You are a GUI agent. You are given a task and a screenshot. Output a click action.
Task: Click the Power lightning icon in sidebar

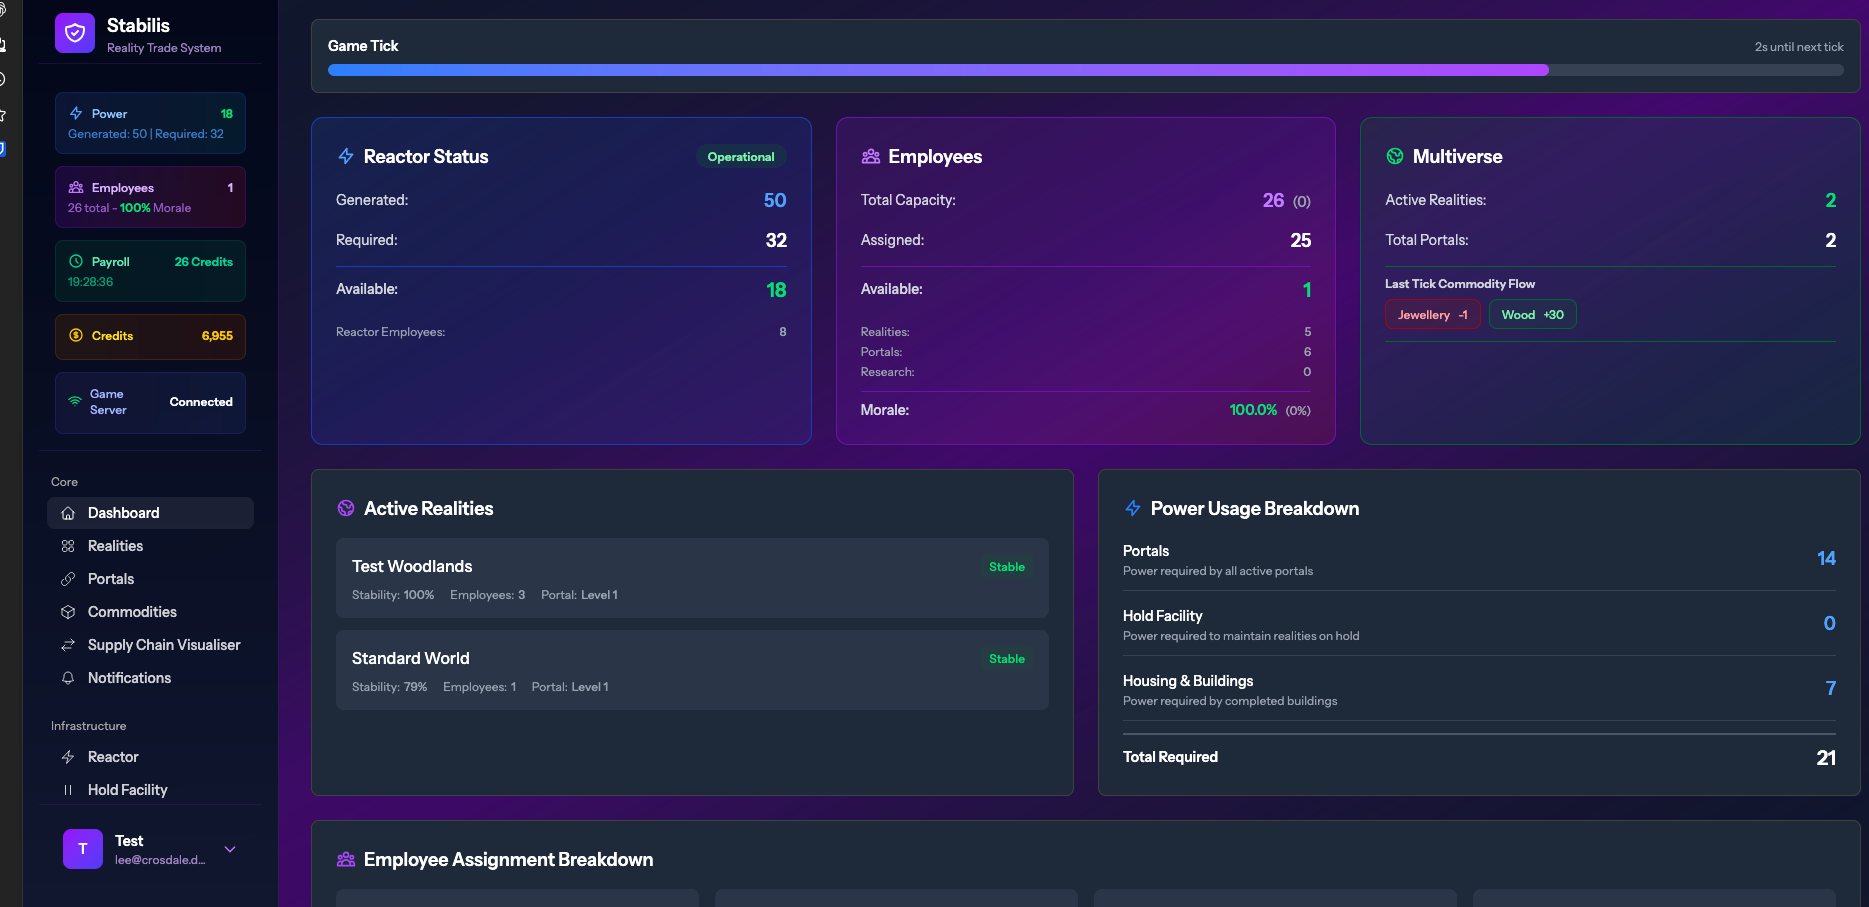pos(76,113)
